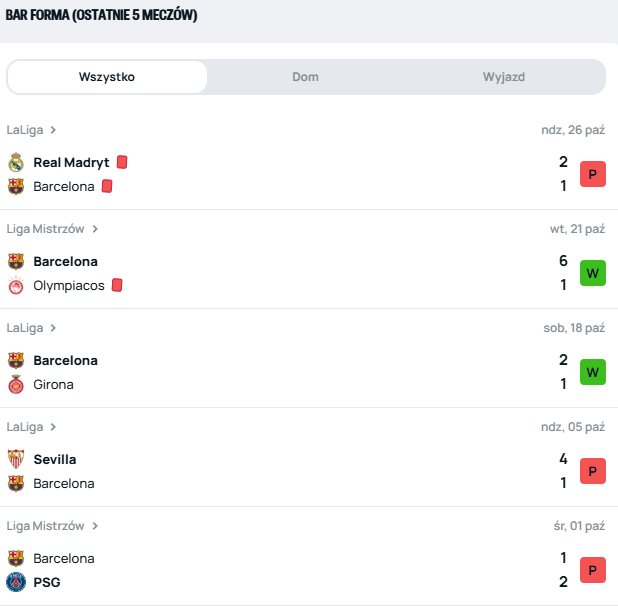
Task: Click the Girona club crest
Action: click(x=15, y=384)
